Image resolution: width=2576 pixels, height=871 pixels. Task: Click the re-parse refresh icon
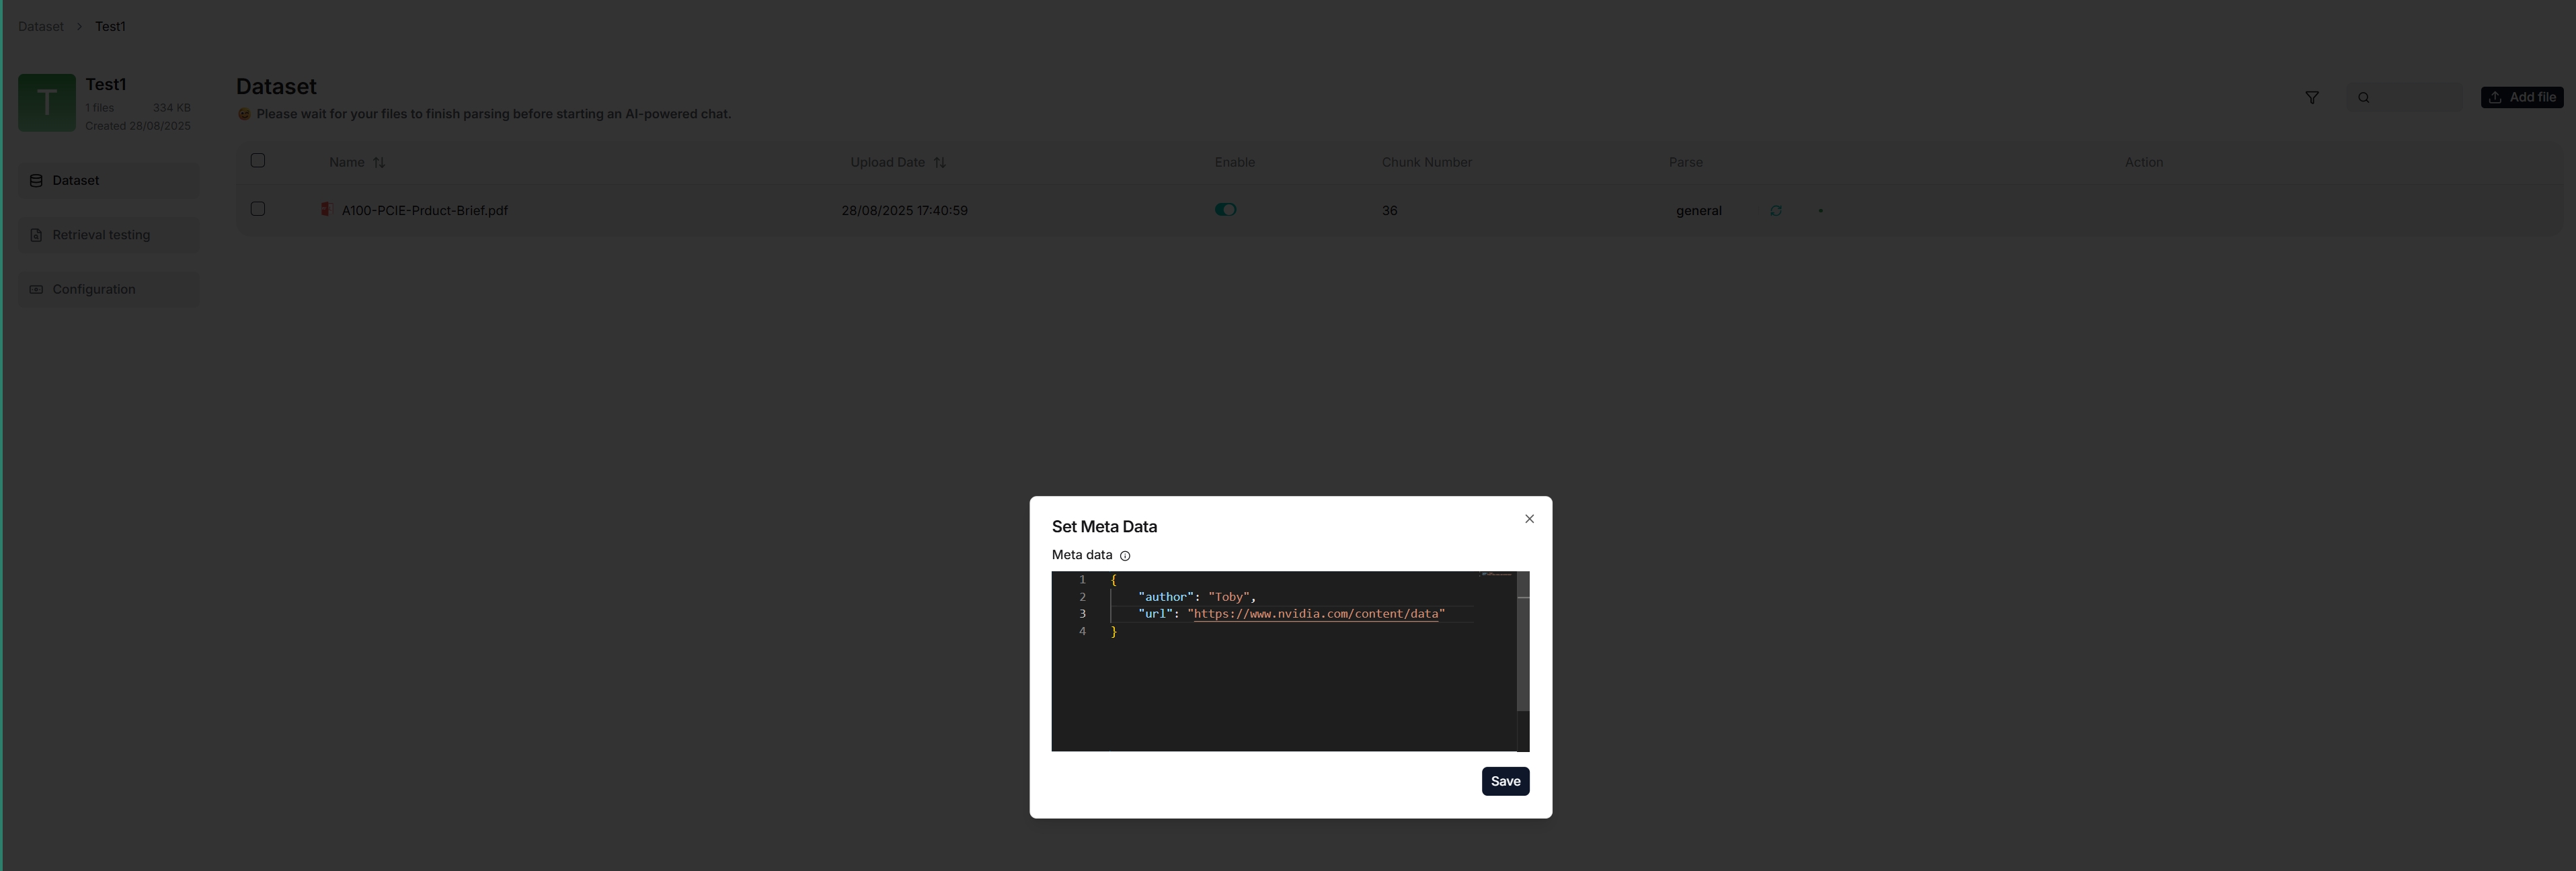coord(1776,210)
